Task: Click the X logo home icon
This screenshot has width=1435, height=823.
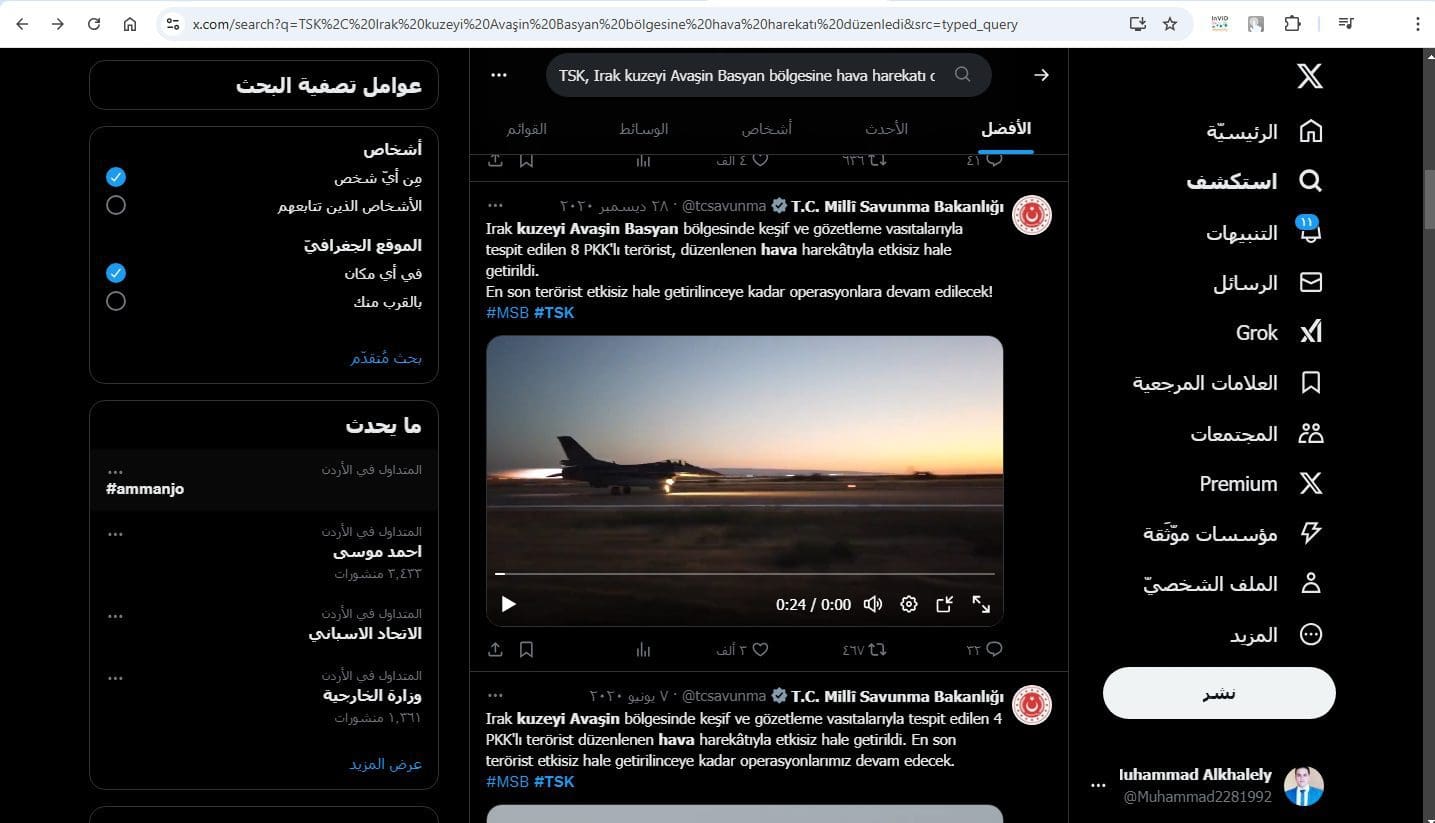Action: (1310, 76)
